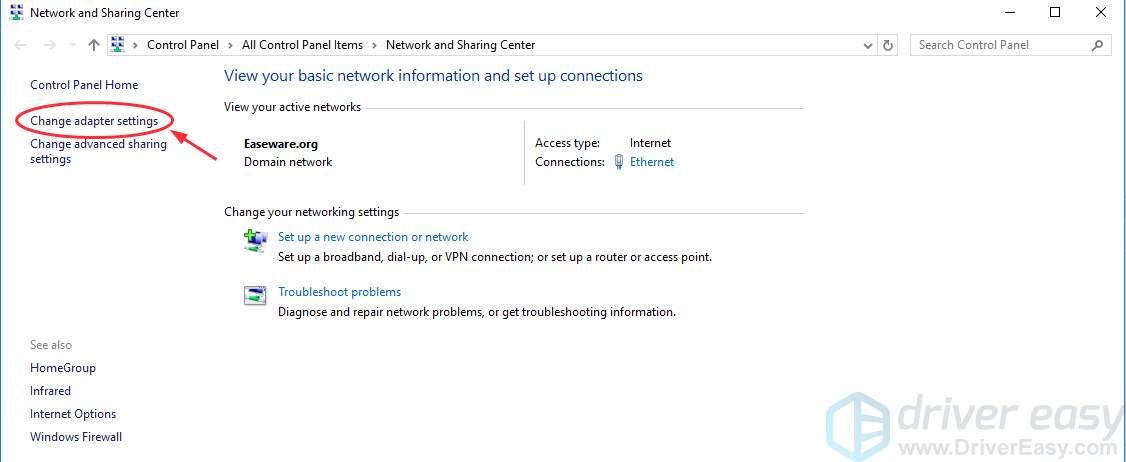Click the search magnifier icon
Image resolution: width=1126 pixels, height=462 pixels.
1097,45
